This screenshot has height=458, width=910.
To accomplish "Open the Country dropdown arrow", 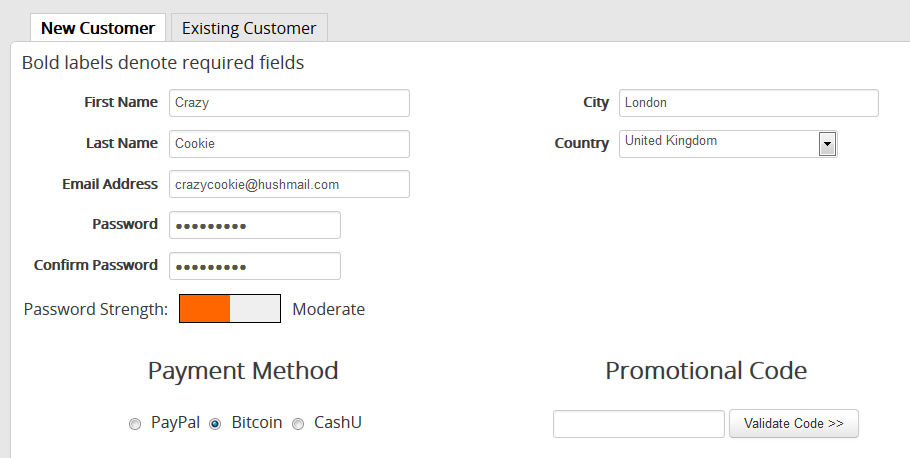I will [x=827, y=144].
